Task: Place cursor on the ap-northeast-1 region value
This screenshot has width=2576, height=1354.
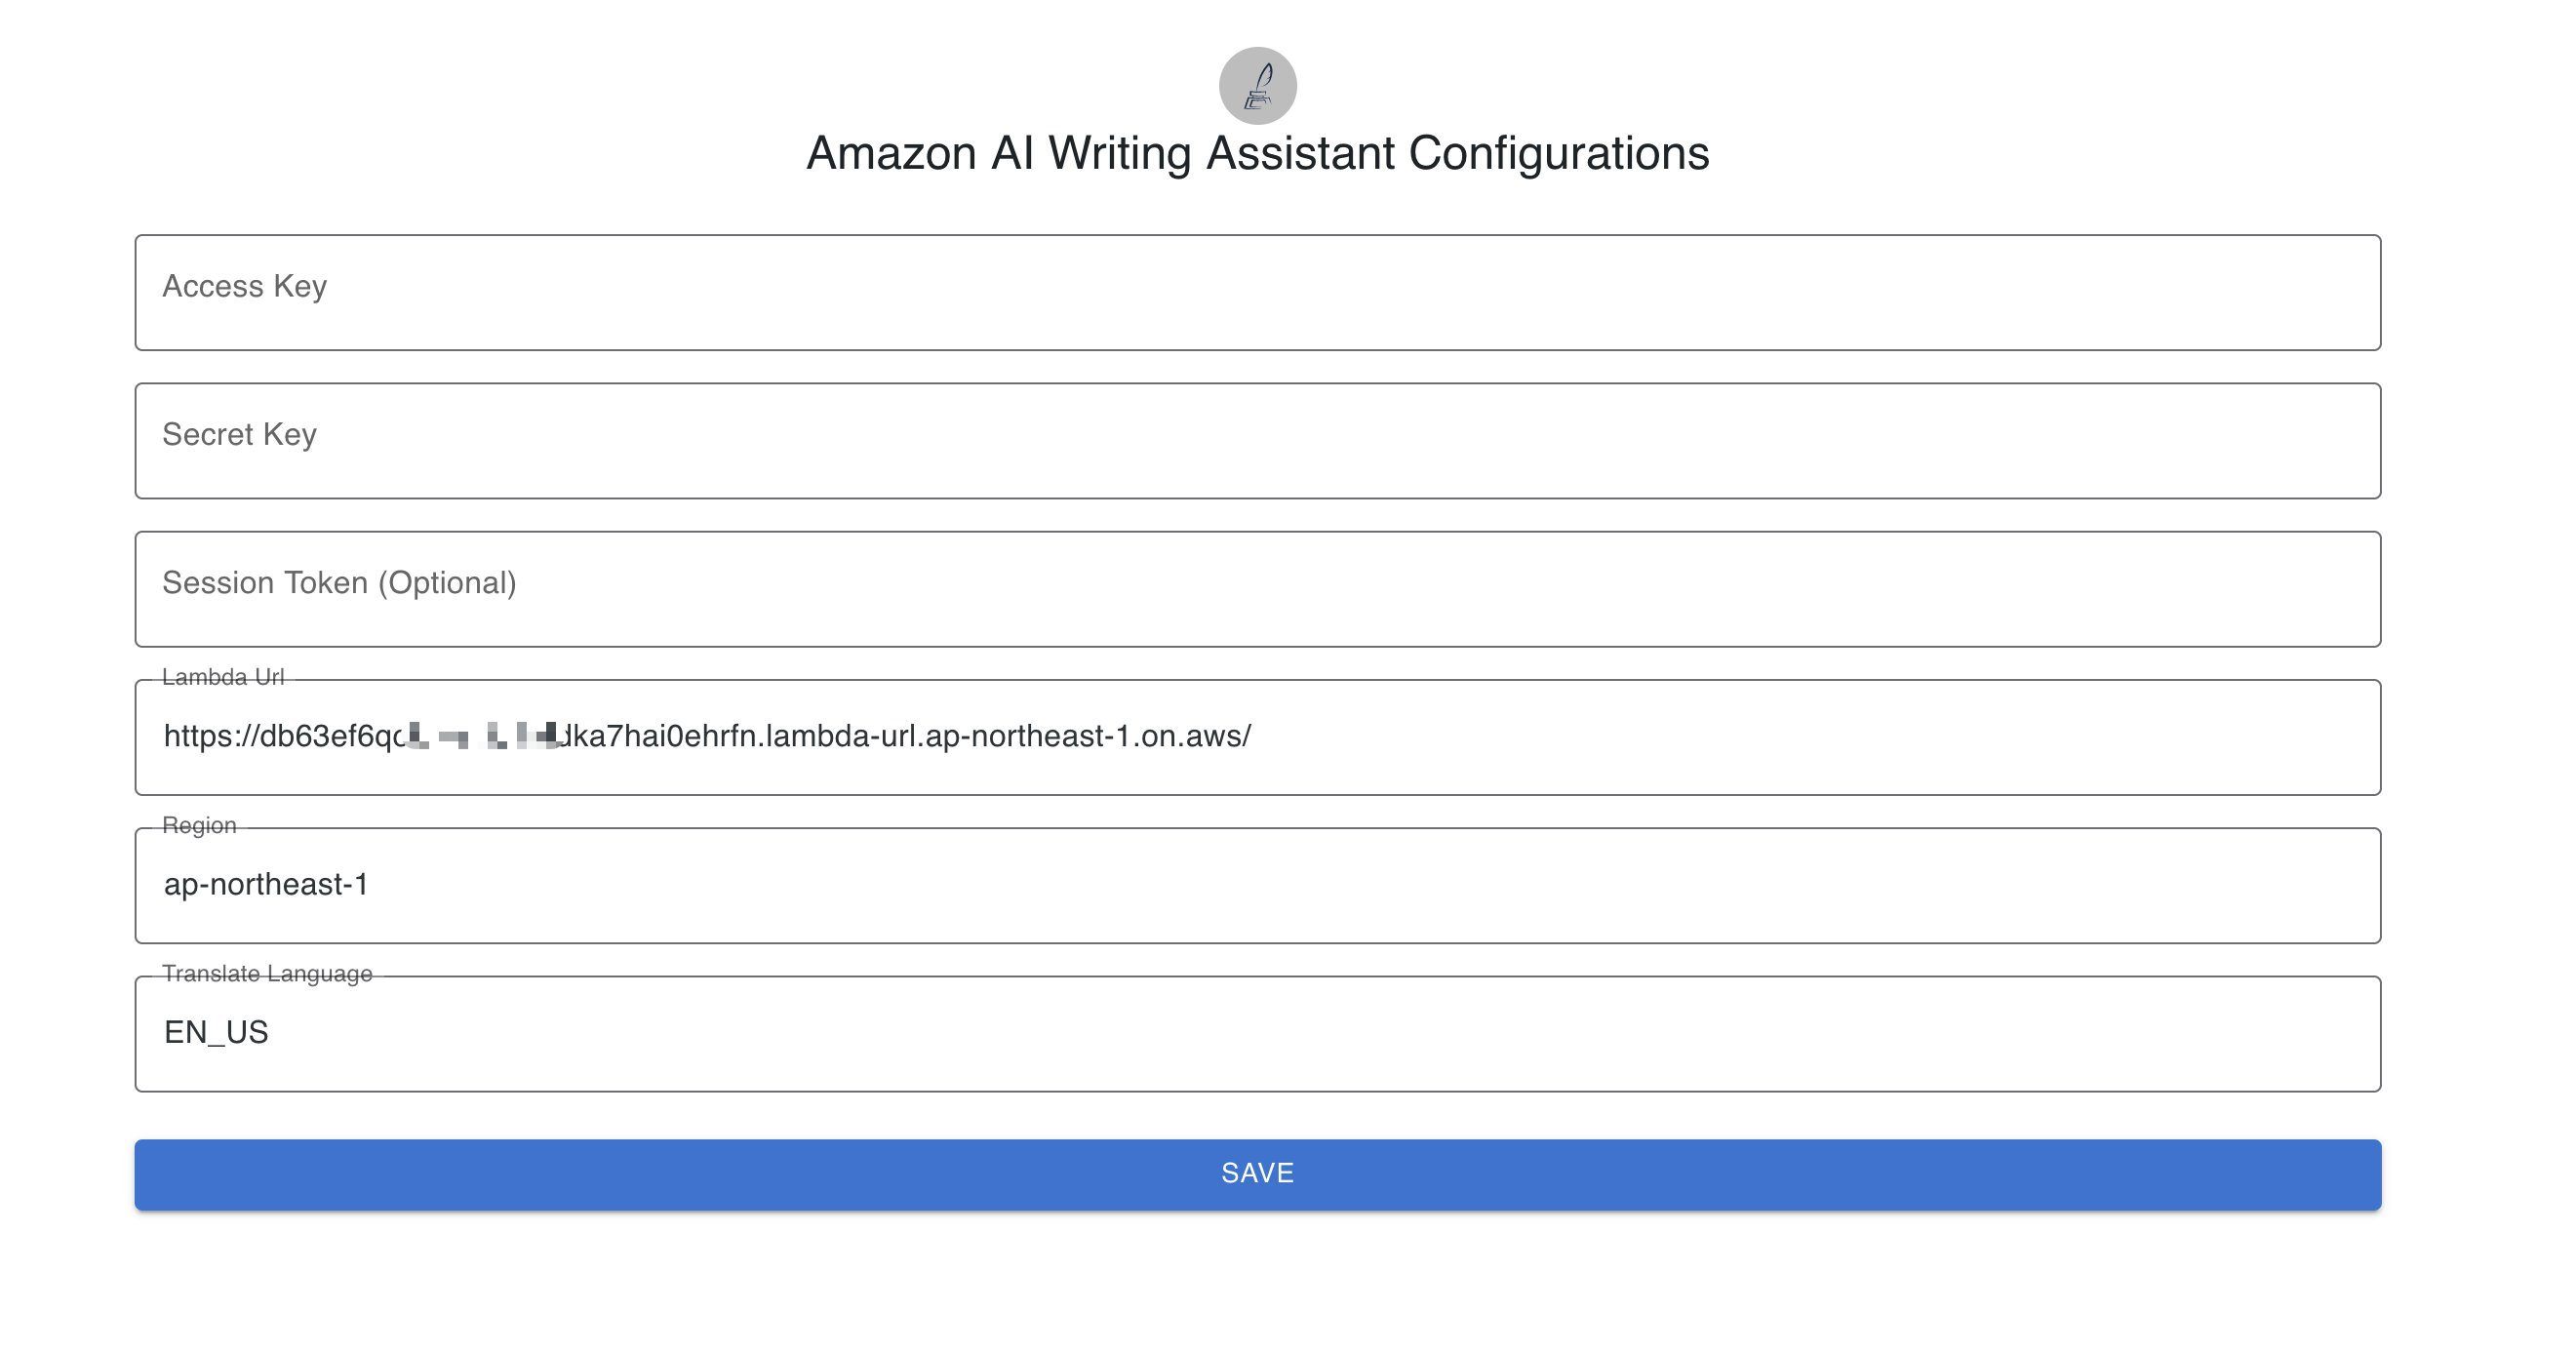Action: click(x=266, y=884)
